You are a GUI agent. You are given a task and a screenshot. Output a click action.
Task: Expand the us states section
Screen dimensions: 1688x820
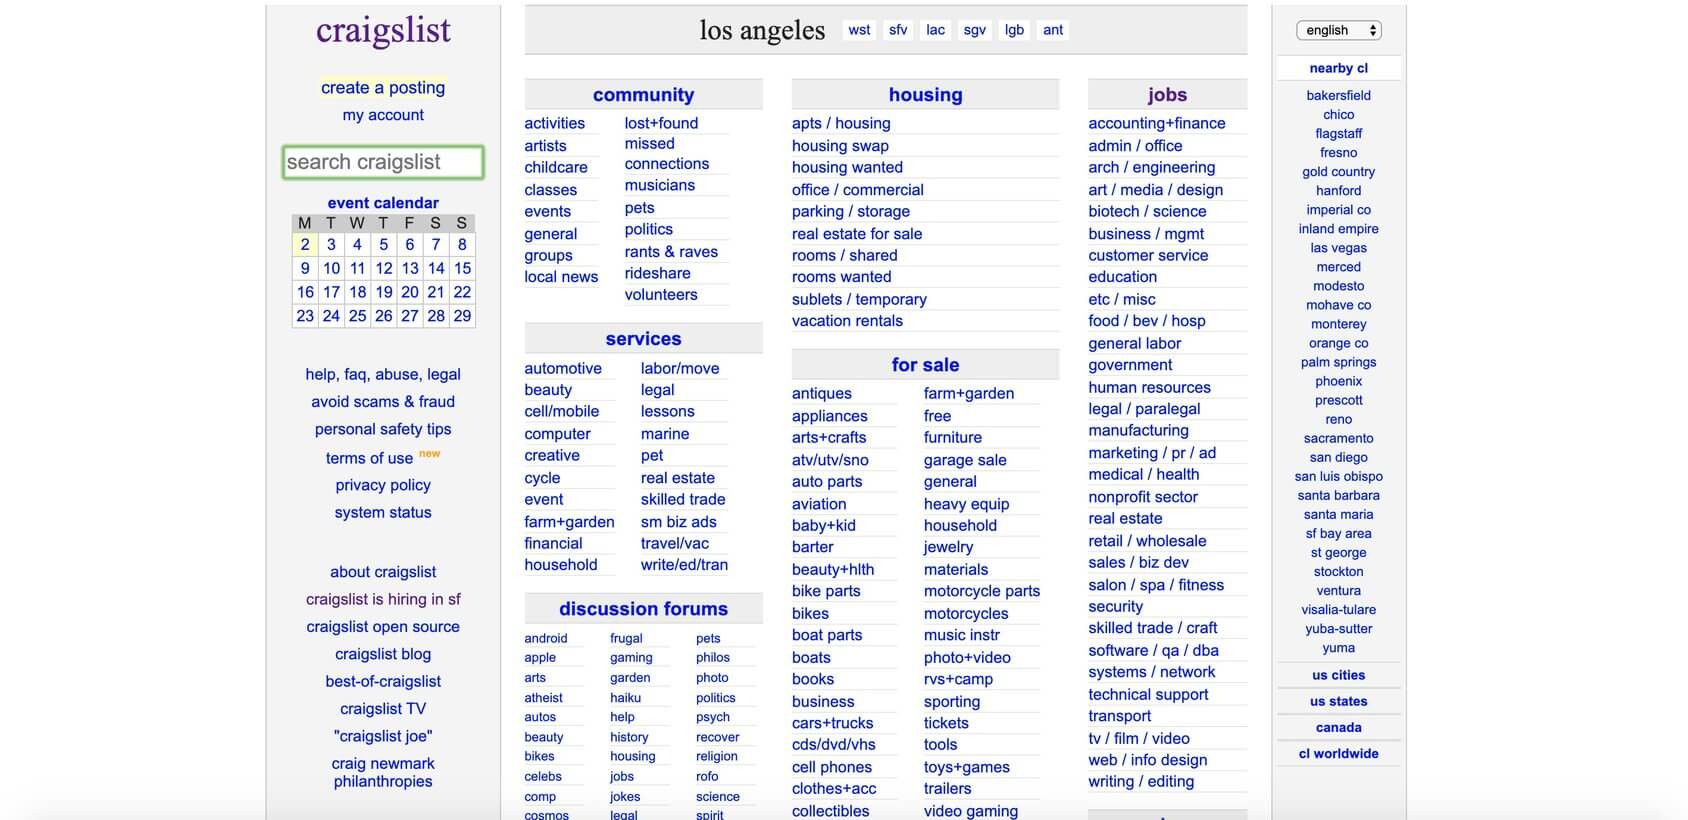point(1338,701)
